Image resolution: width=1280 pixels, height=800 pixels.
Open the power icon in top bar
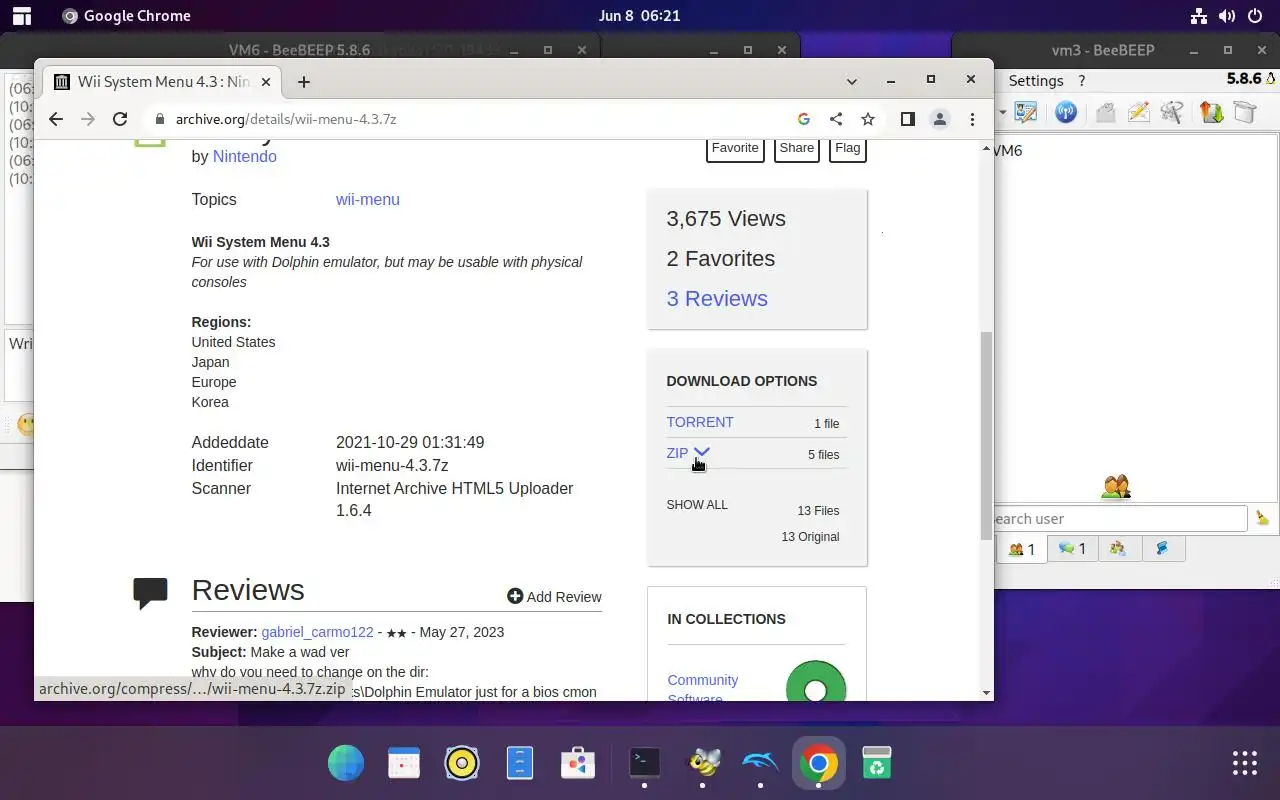point(1253,16)
